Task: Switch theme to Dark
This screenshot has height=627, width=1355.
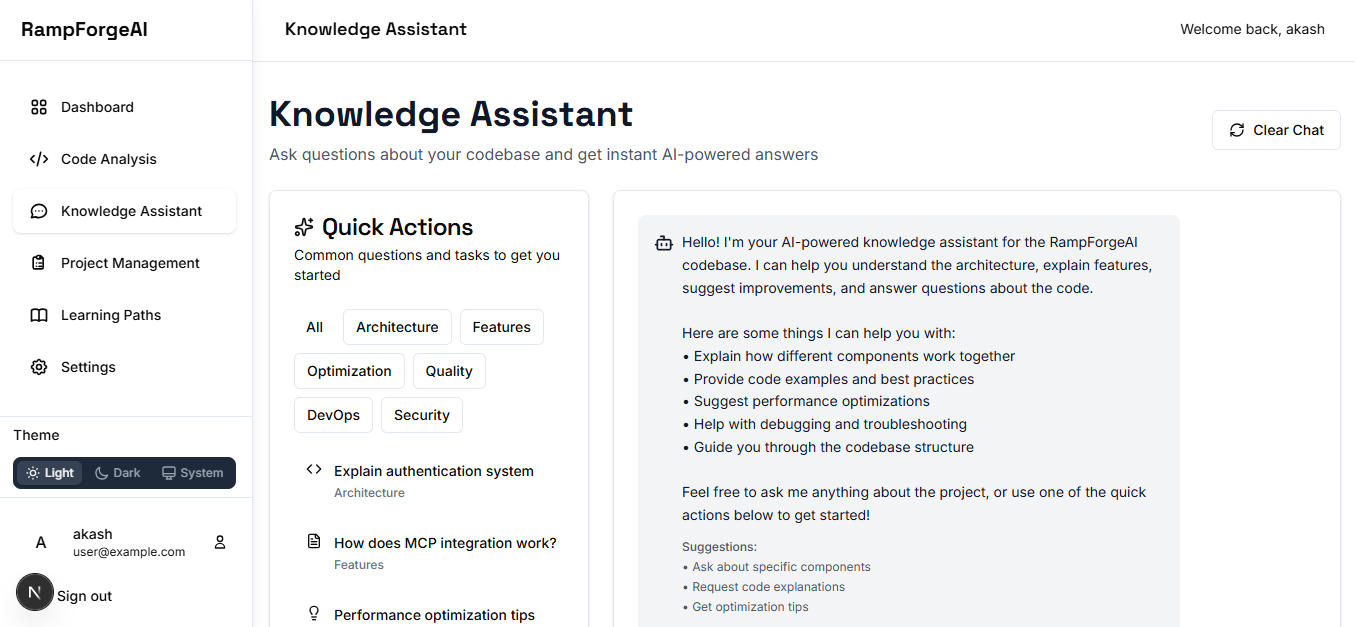Action: point(118,473)
